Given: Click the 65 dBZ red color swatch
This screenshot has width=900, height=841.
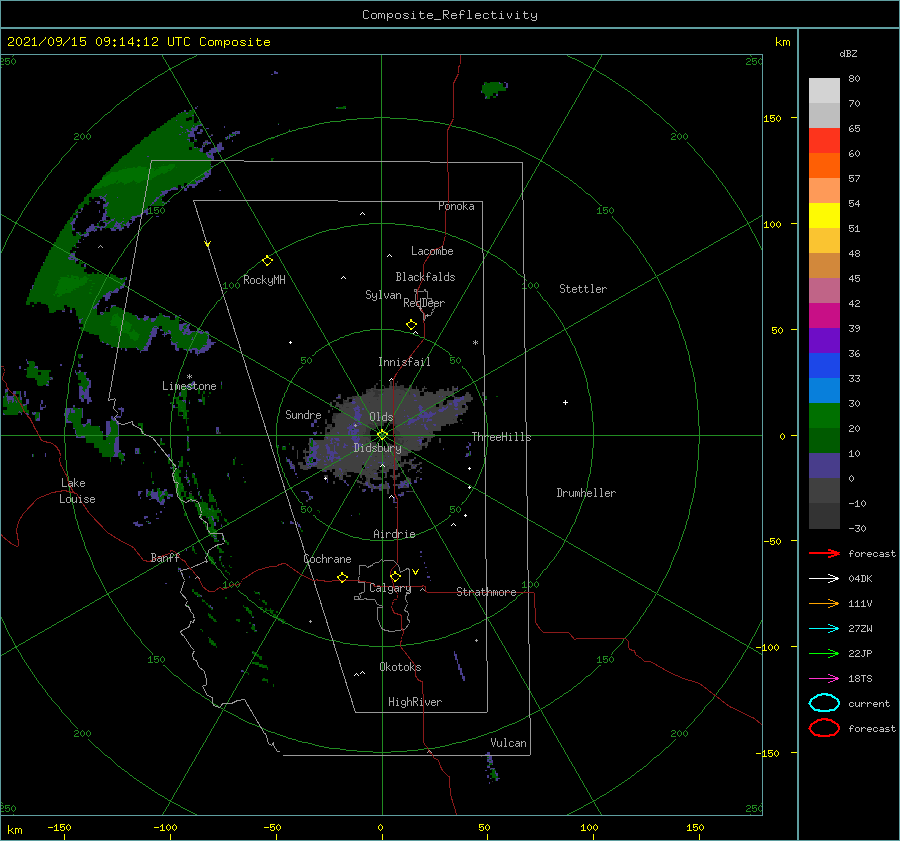Looking at the screenshot, I should point(824,141).
